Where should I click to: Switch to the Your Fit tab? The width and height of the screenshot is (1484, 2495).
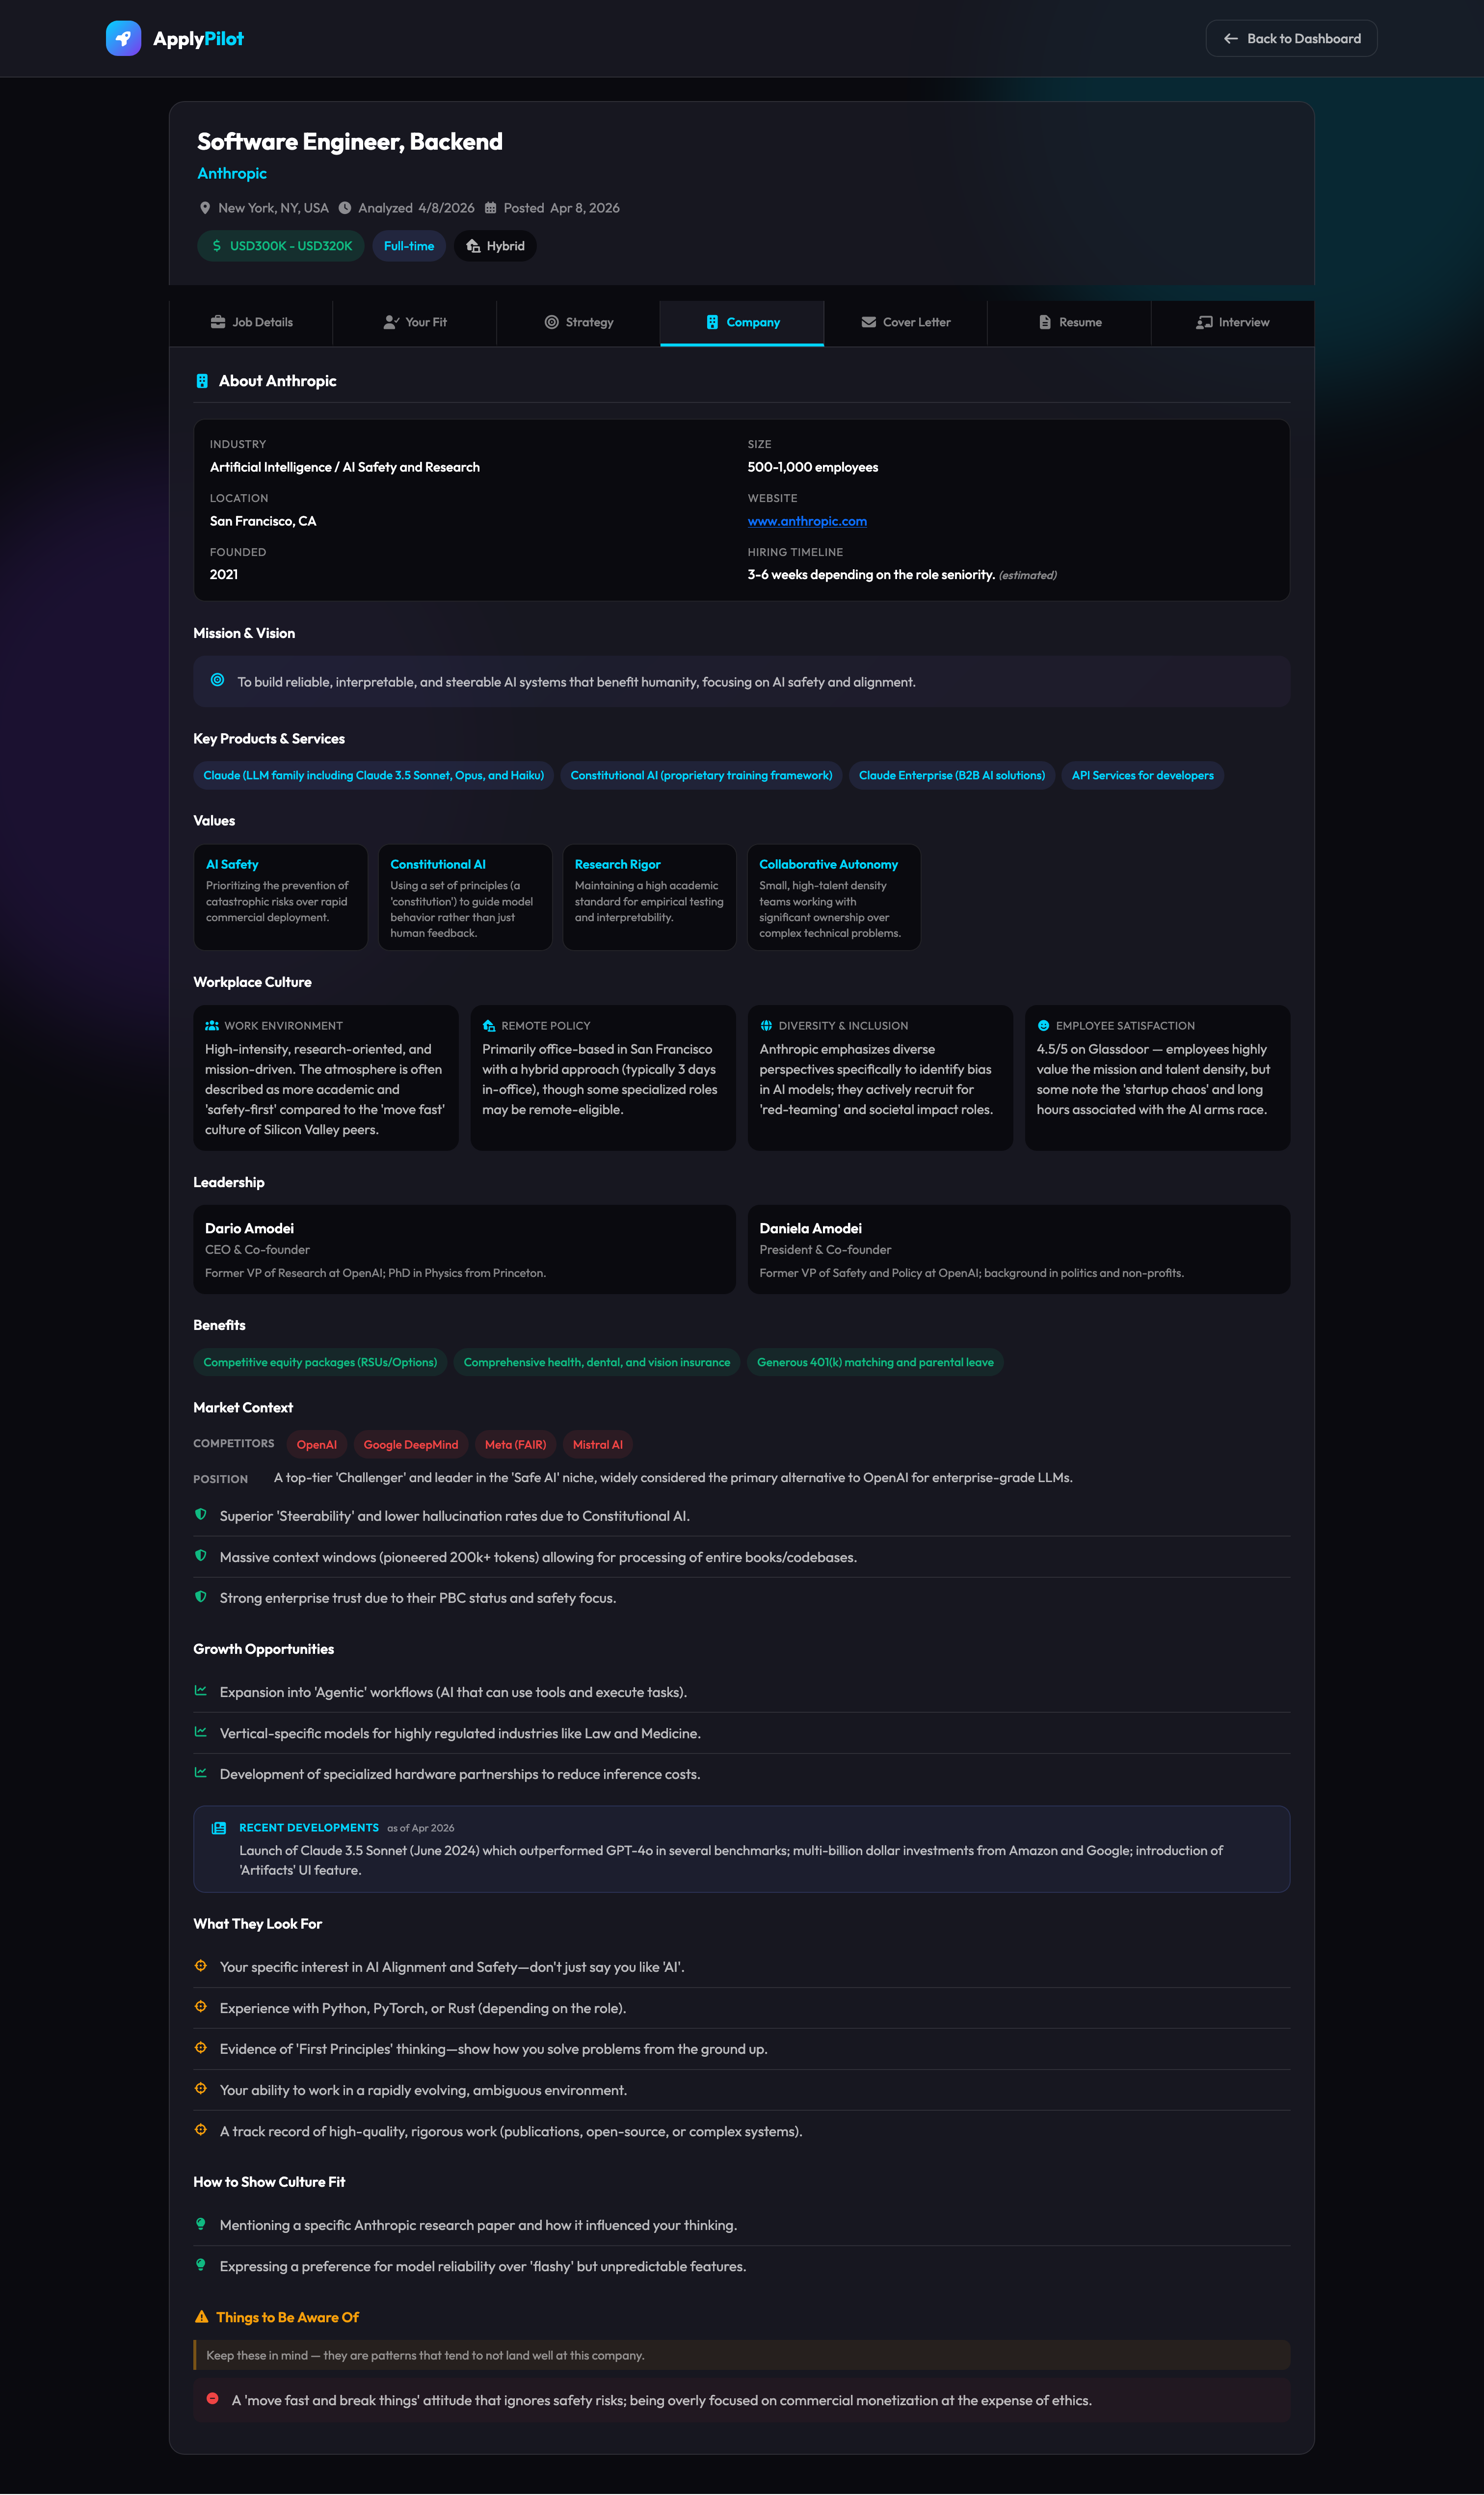tap(415, 322)
